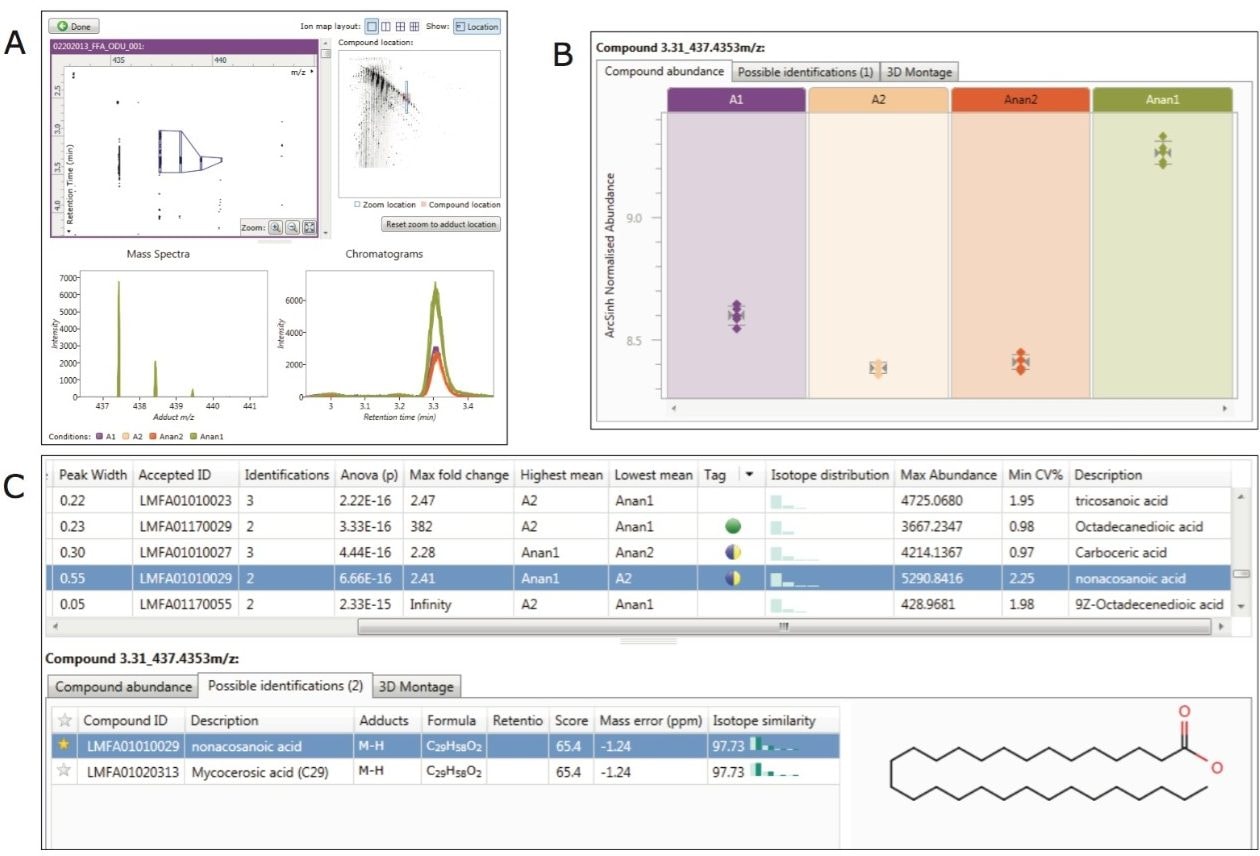
Task: Select two-column ion map layout icon
Action: tap(387, 27)
